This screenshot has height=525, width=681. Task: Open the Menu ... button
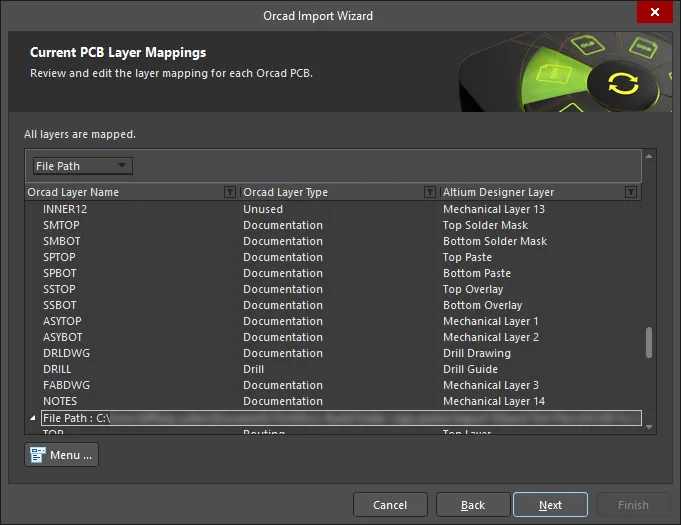tap(61, 455)
